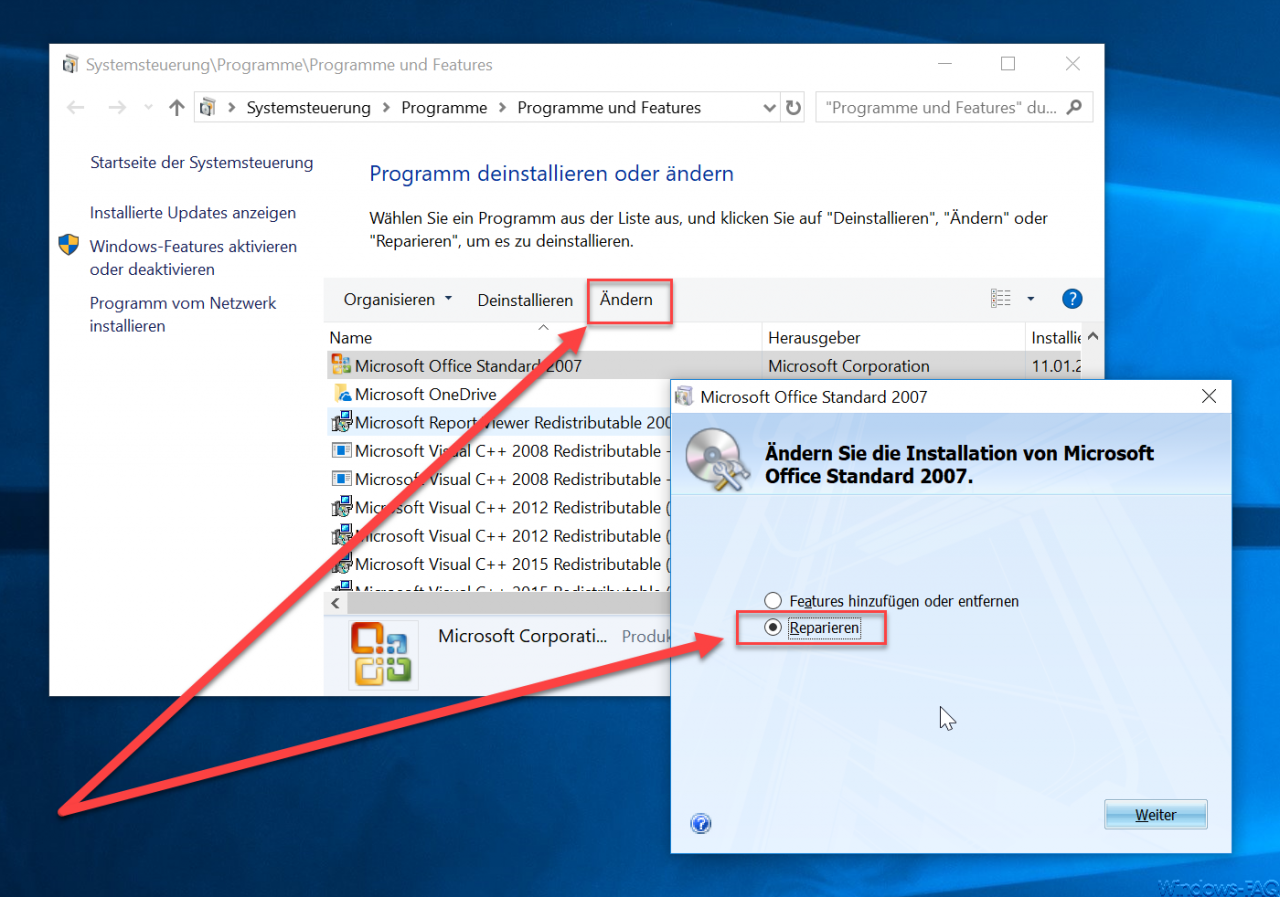Click the Forward navigation arrow
1280x897 pixels.
click(117, 107)
